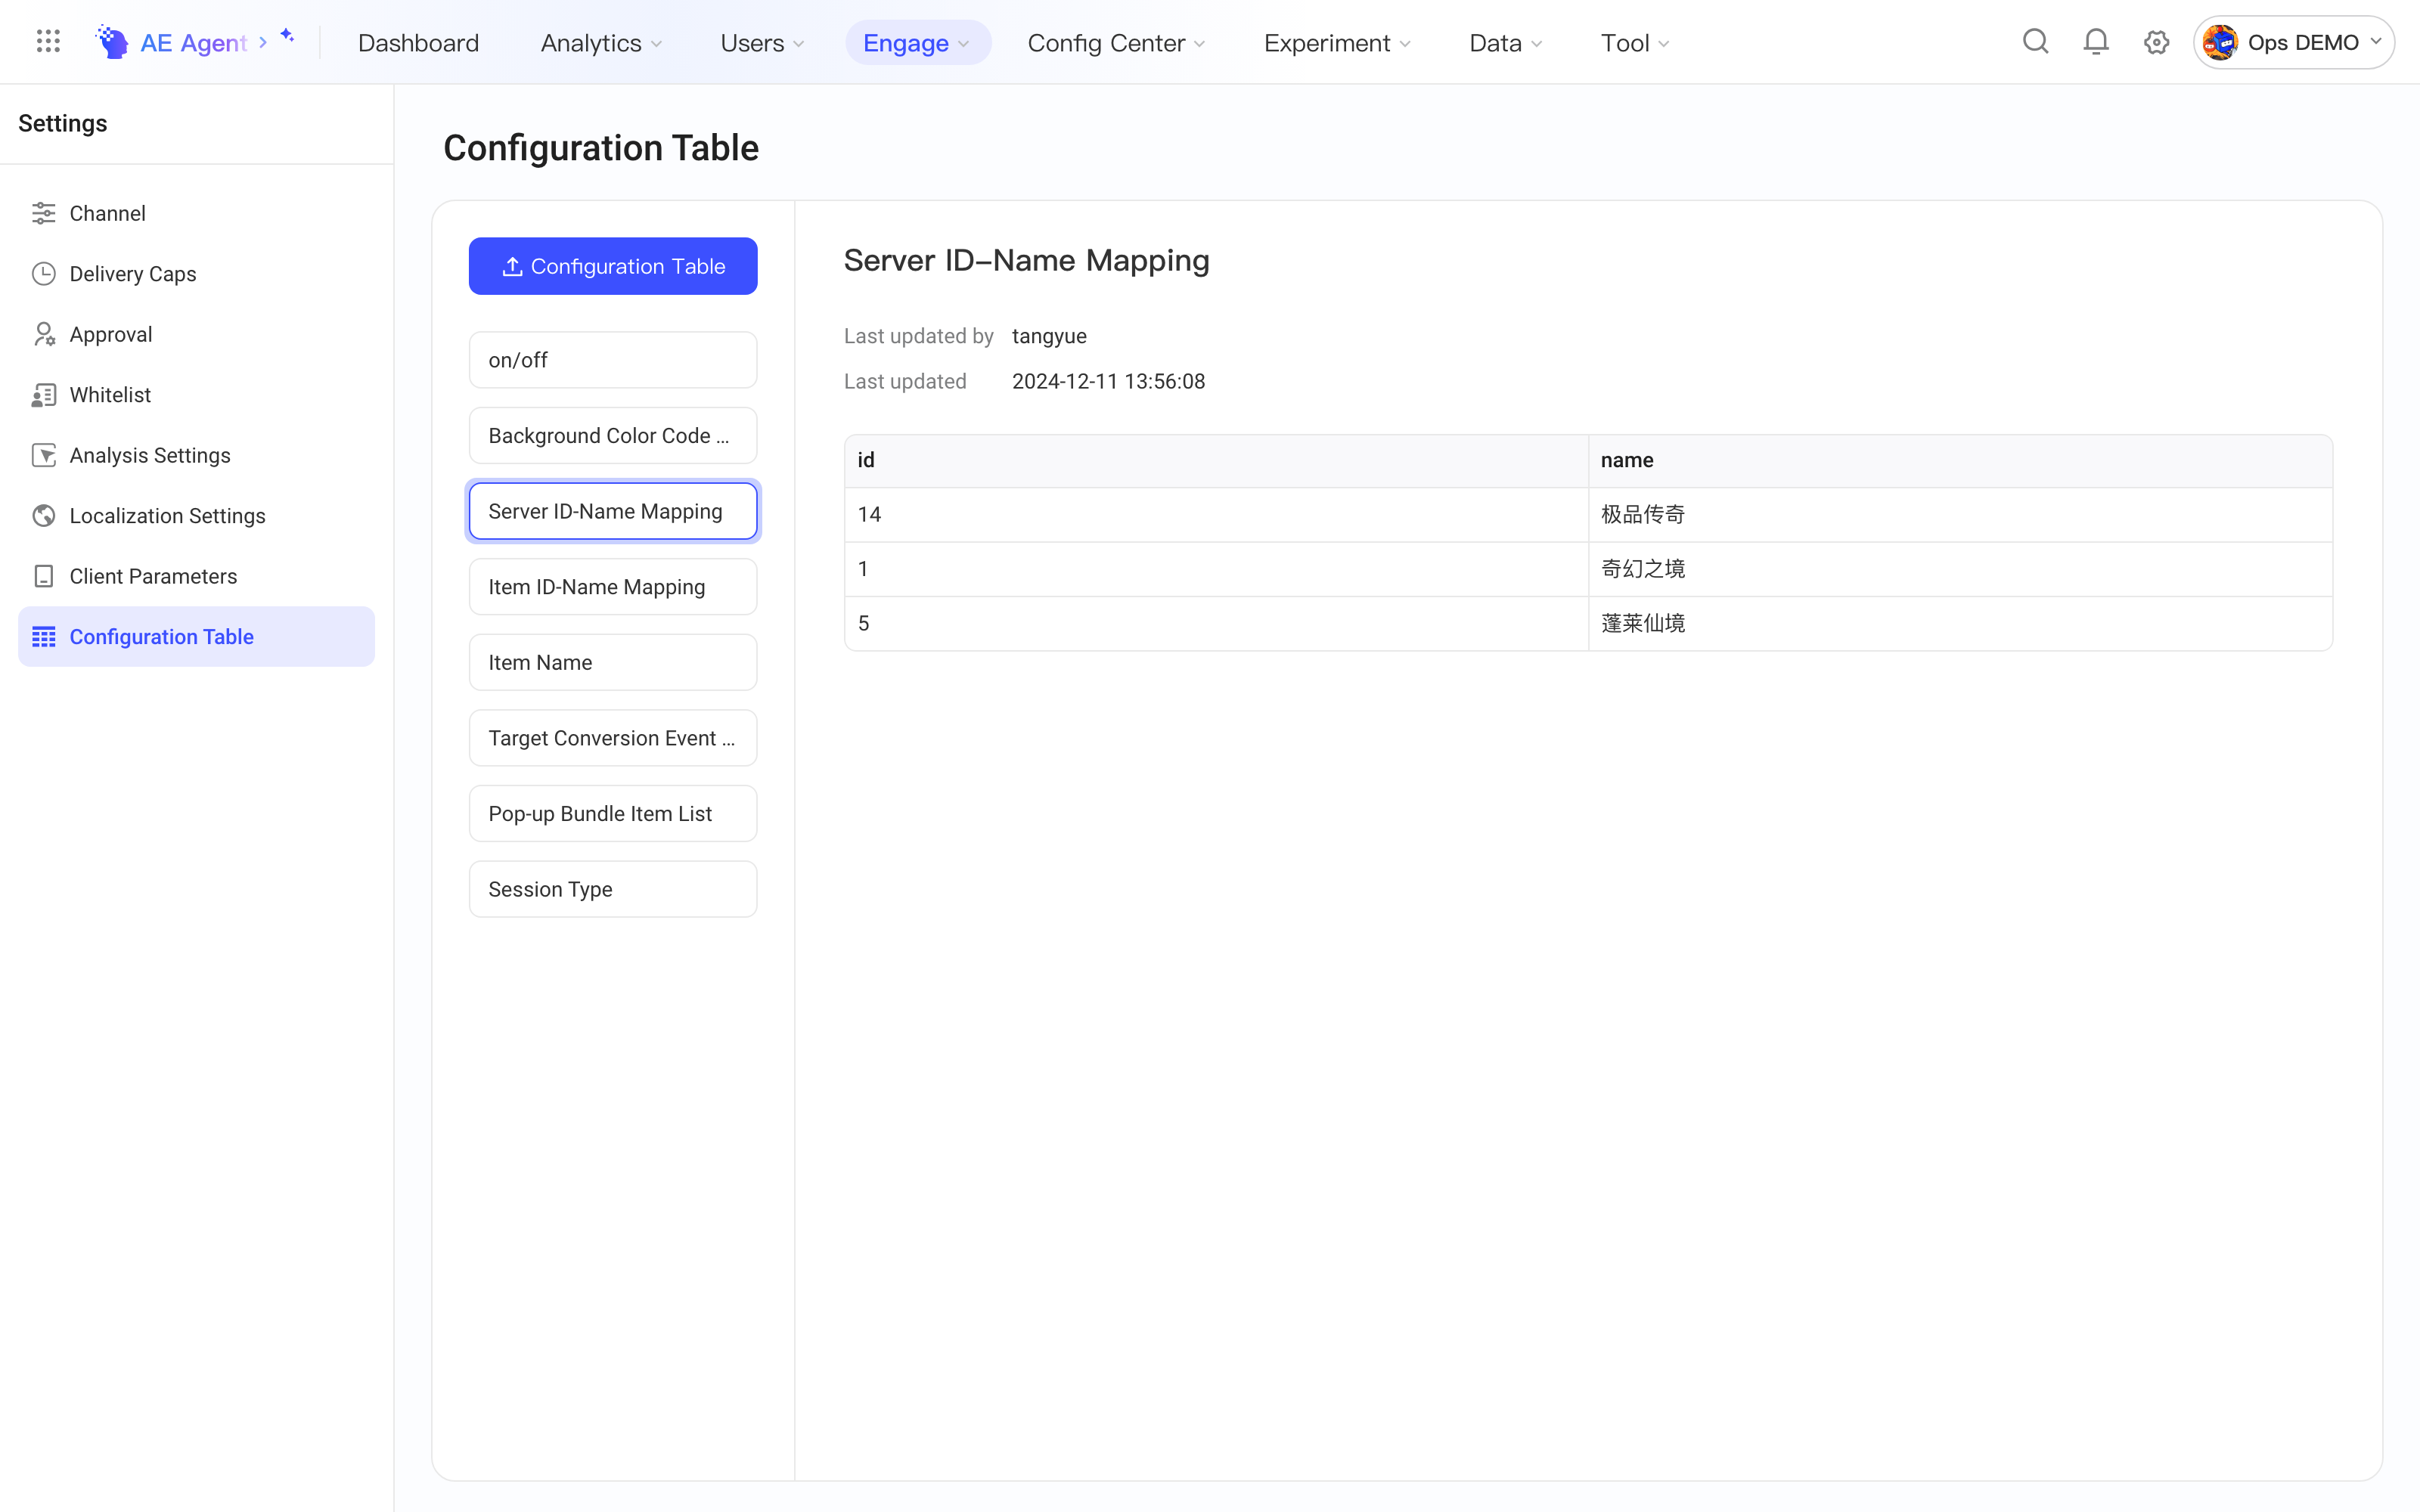
Task: Click the Whitelist contact icon
Action: (x=44, y=395)
